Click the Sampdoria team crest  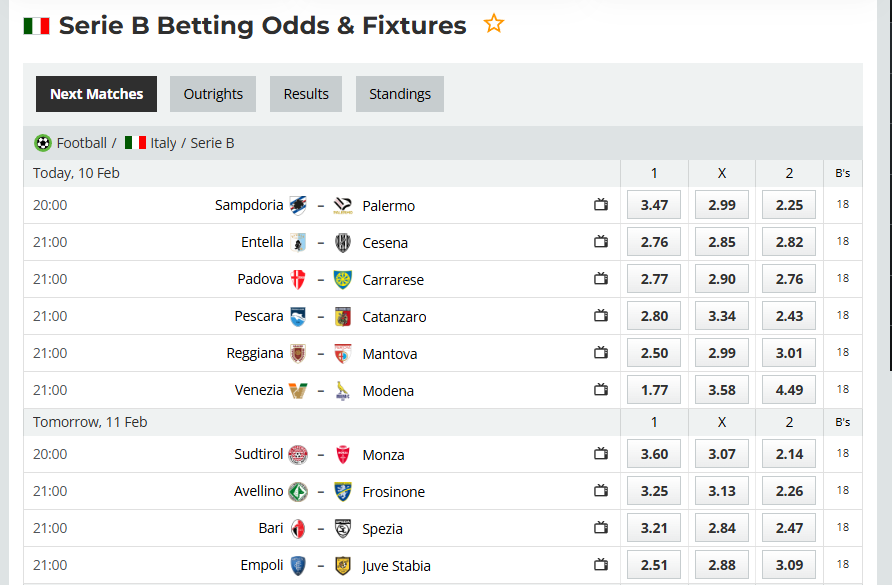(297, 205)
